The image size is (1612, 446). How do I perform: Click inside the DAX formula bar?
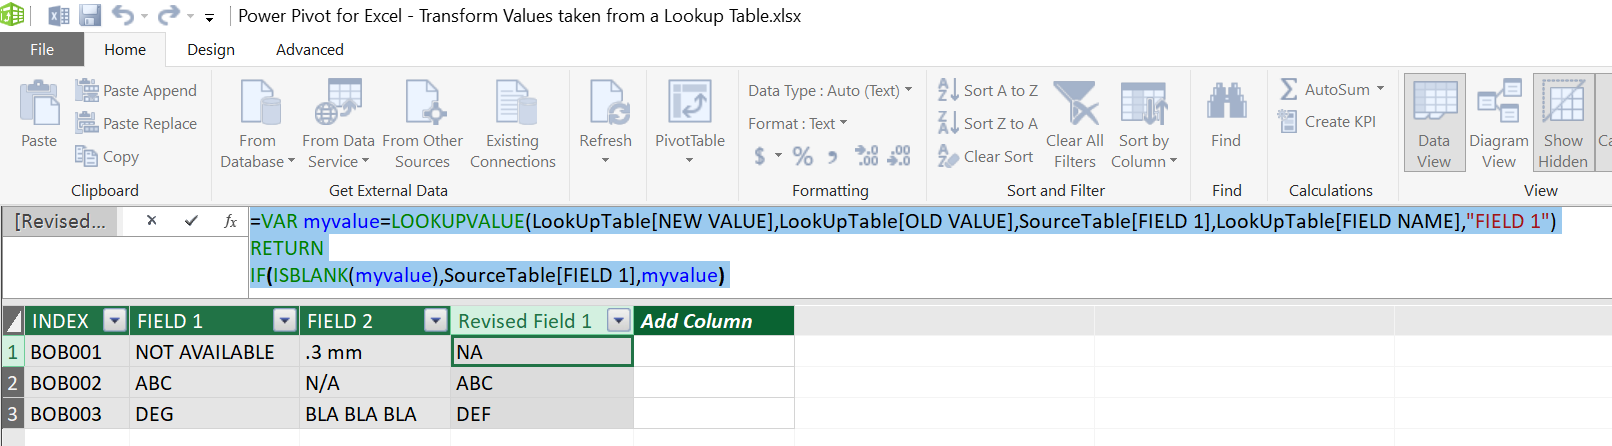pos(930,252)
